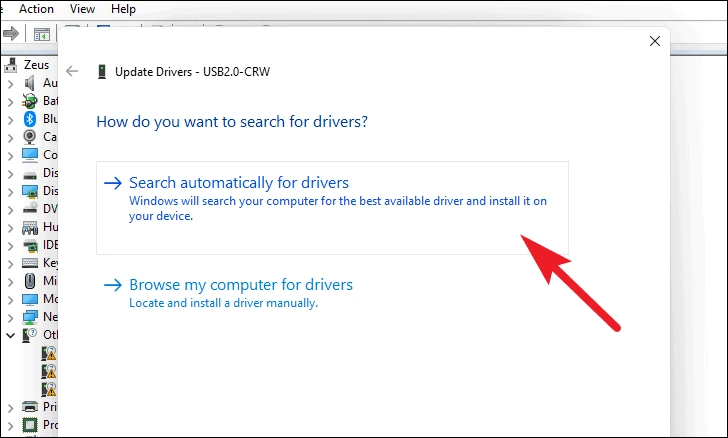728x438 pixels.
Task: Select the 'Key' Keyboards tree label
Action: [x=50, y=263]
